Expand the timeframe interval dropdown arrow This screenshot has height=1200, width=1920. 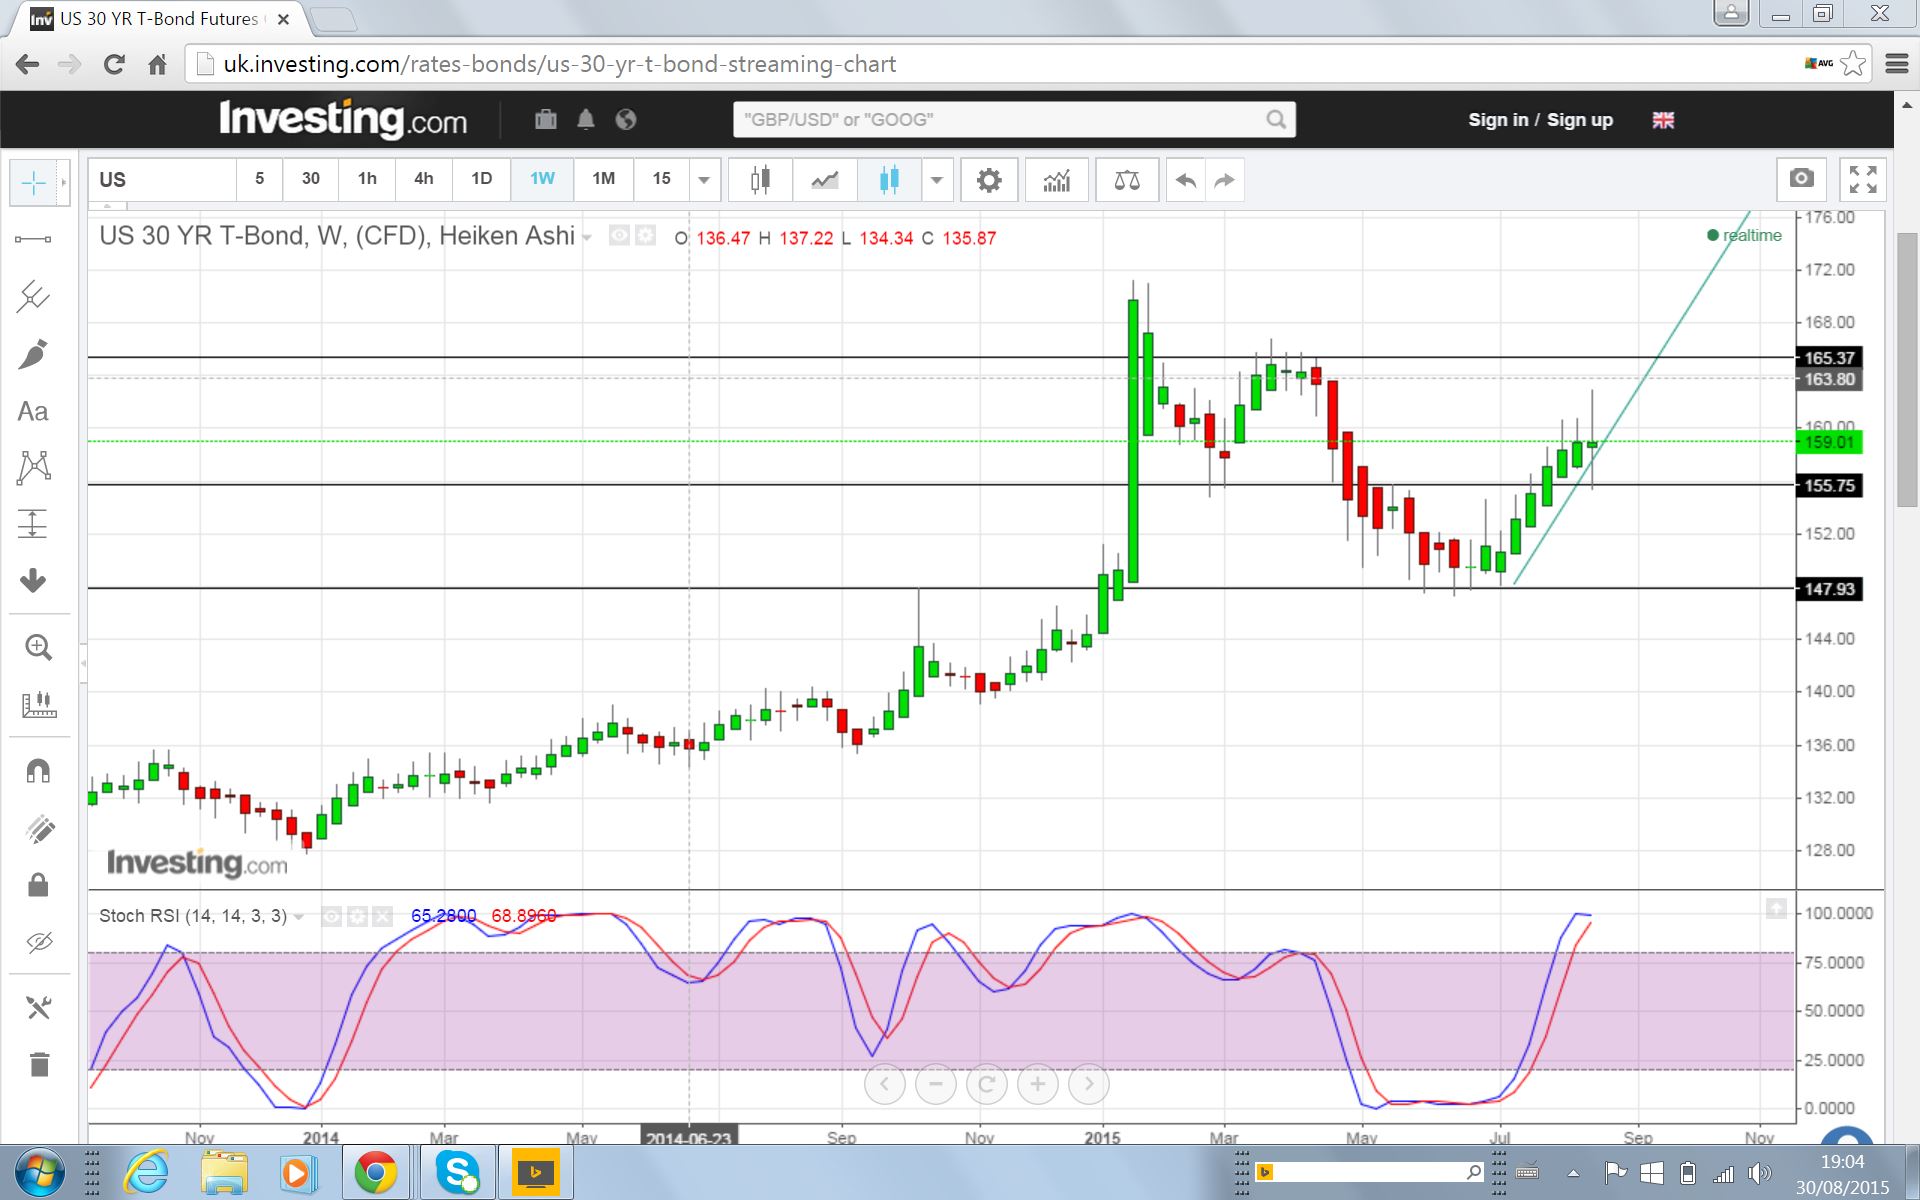704,180
